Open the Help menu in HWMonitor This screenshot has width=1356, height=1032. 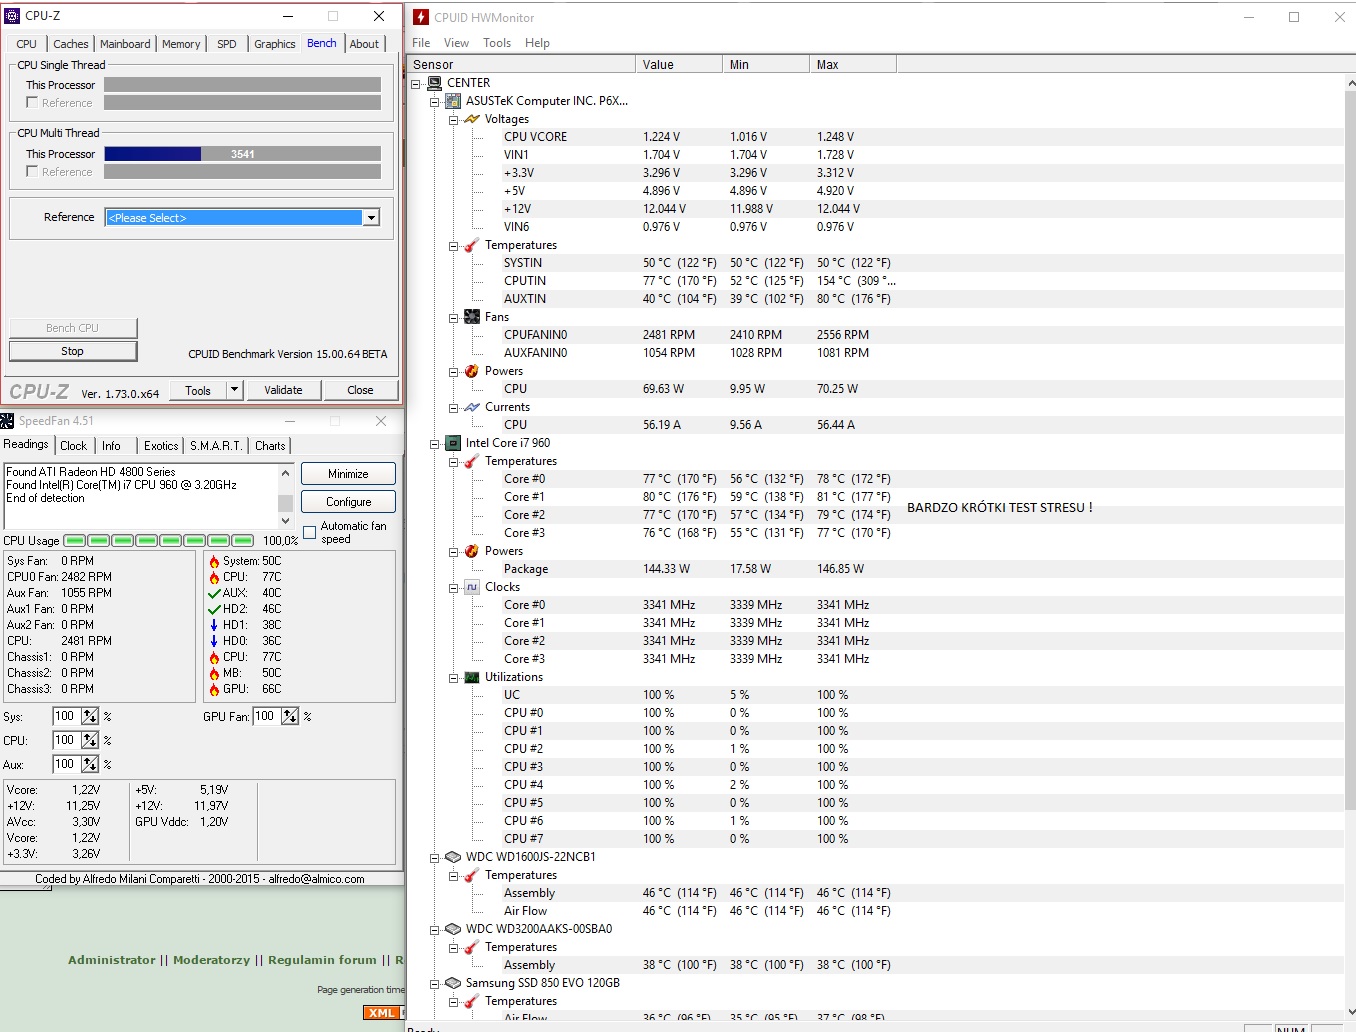click(x=537, y=43)
